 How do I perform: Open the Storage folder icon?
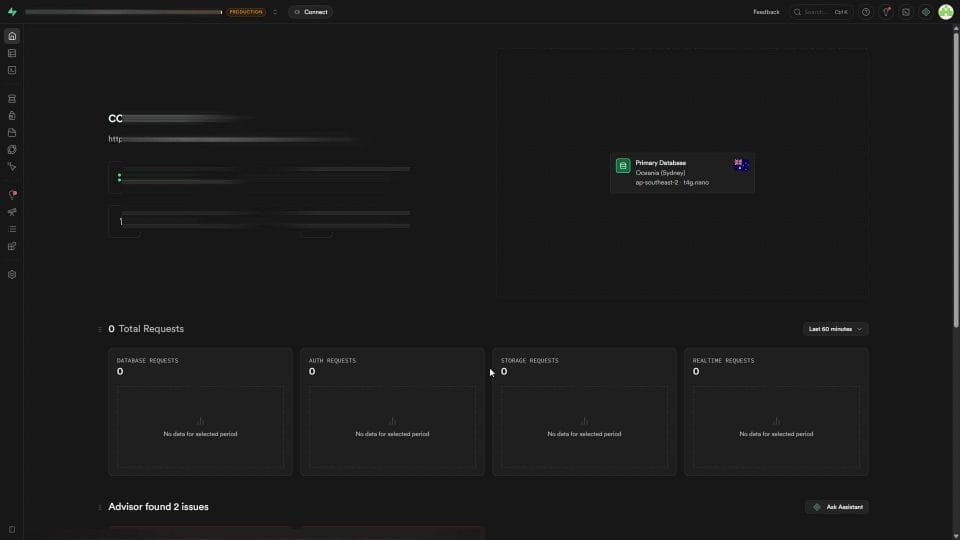point(12,133)
